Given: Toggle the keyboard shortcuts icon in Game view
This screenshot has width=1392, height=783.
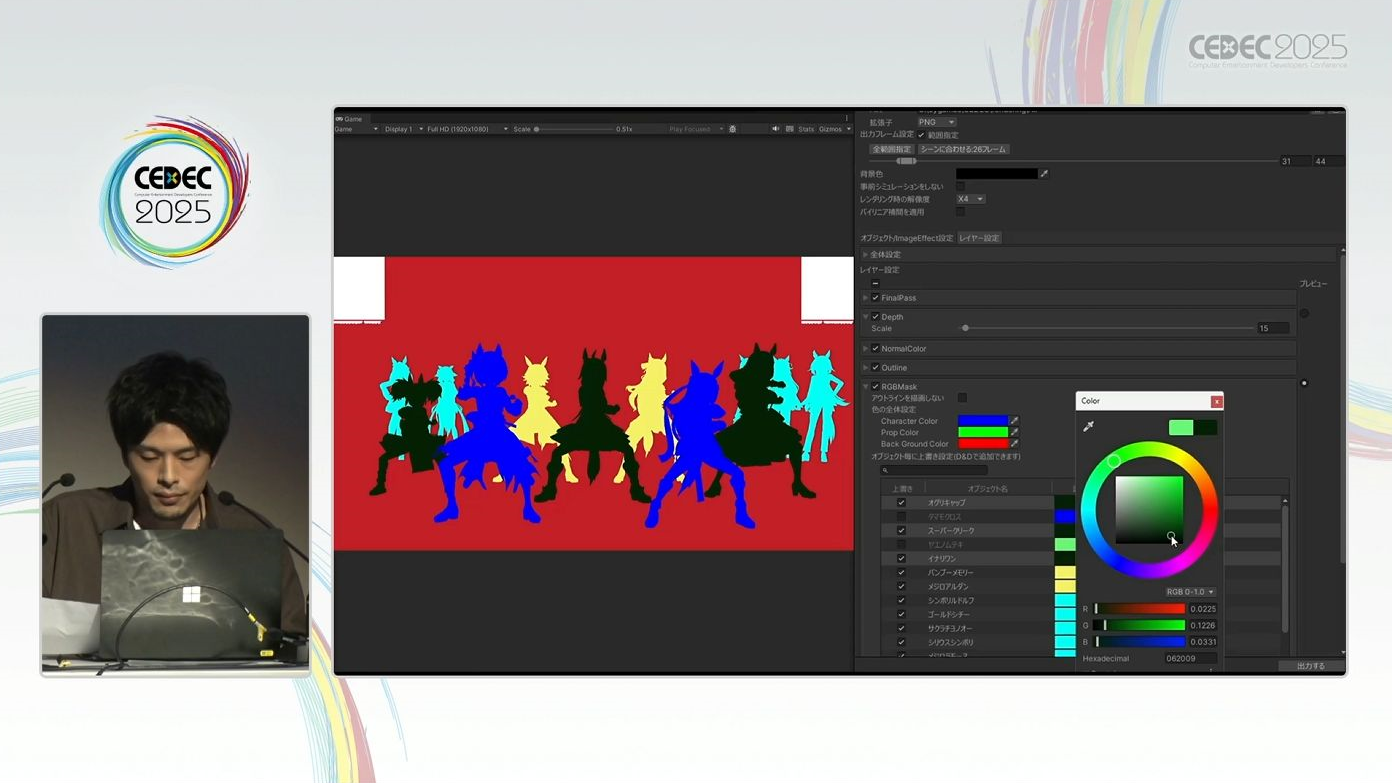Looking at the screenshot, I should point(789,129).
